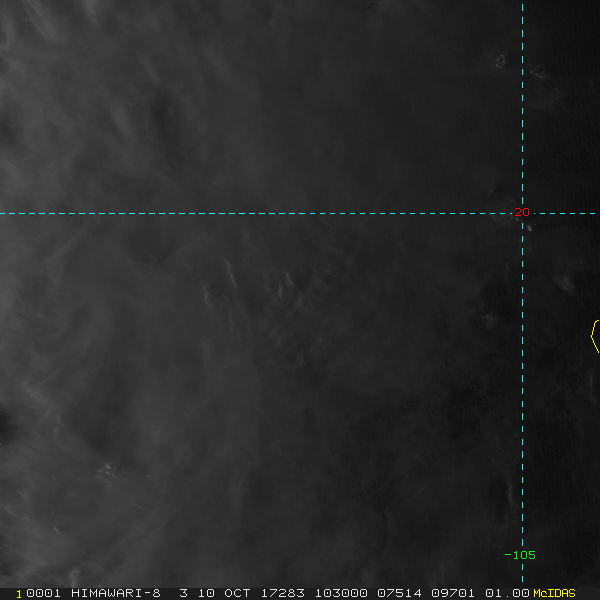
Task: Click the red 20 latitude label
Action: [522, 212]
